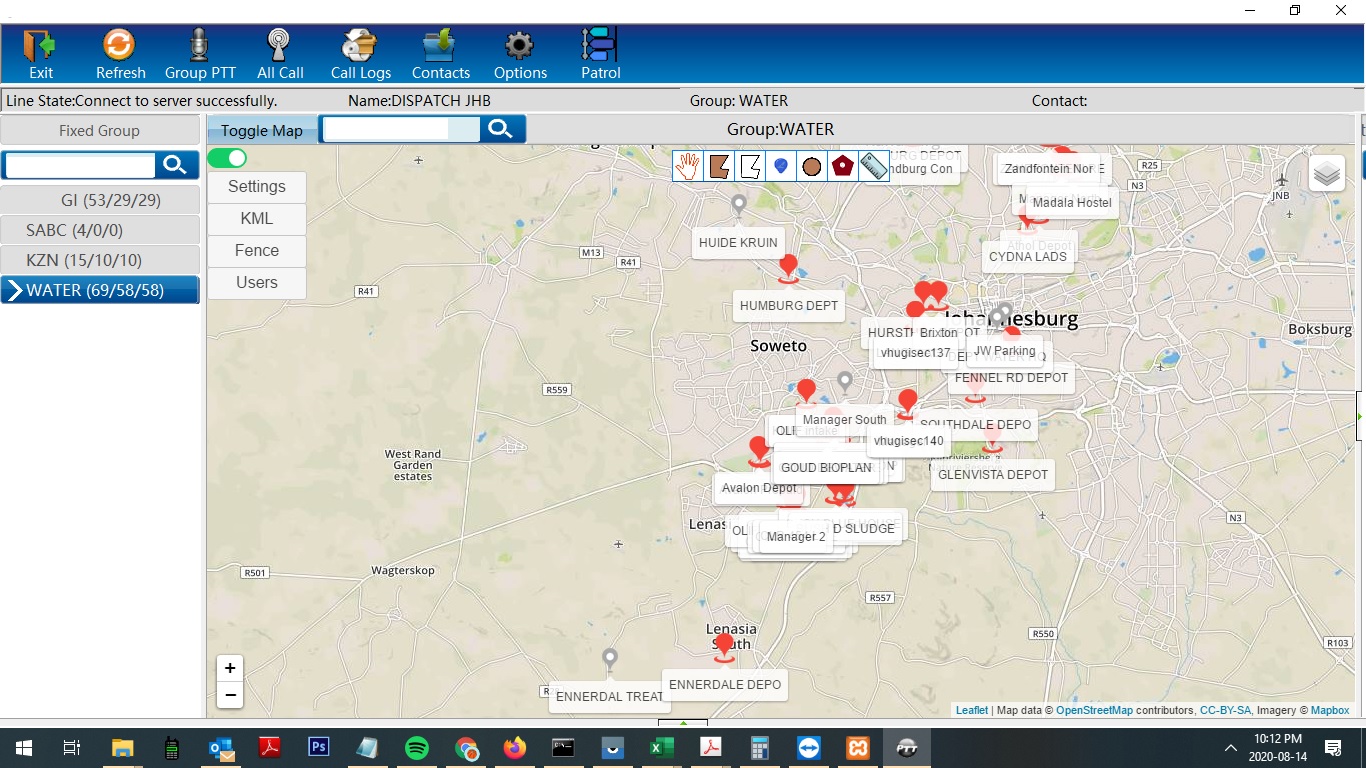
Task: Open the KML menu item
Action: click(257, 219)
